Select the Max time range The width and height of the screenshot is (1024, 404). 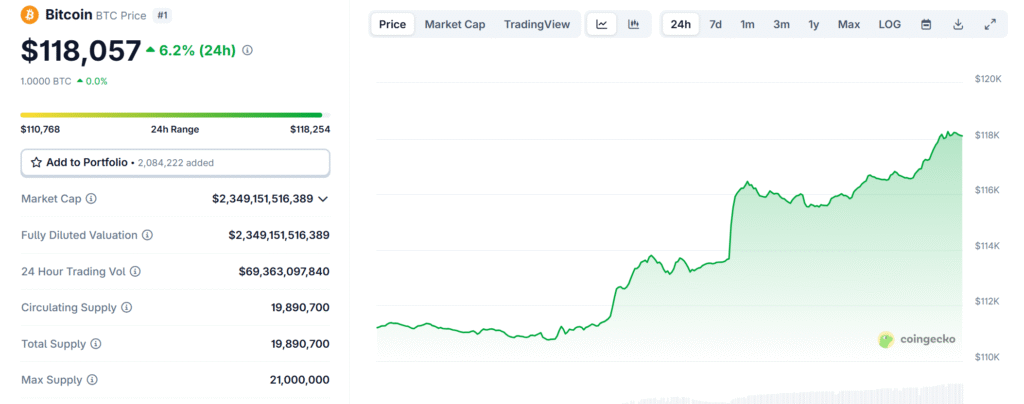click(x=848, y=24)
